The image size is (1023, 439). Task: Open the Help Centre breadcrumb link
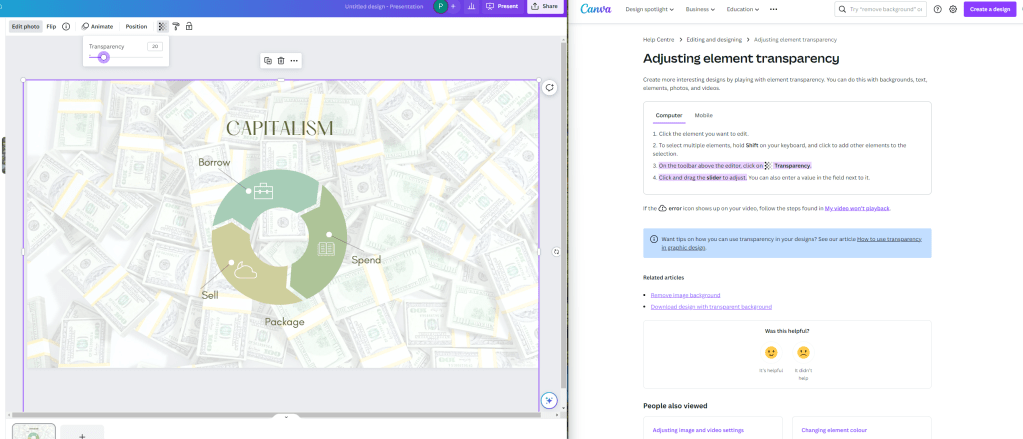click(658, 40)
